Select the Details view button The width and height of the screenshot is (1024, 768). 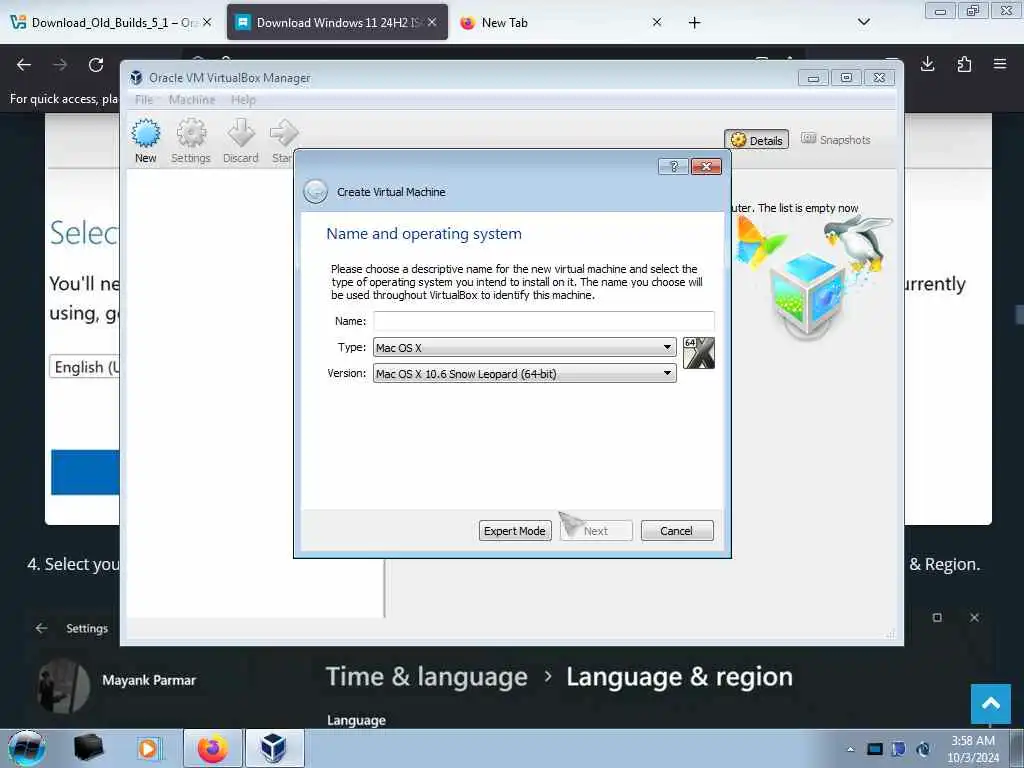pos(756,140)
